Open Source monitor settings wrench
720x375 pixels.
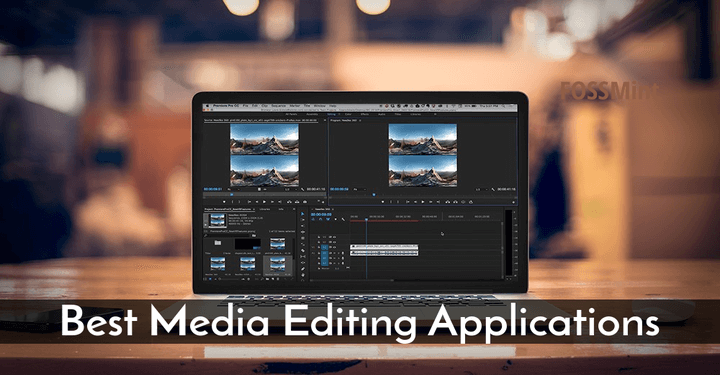coord(302,189)
